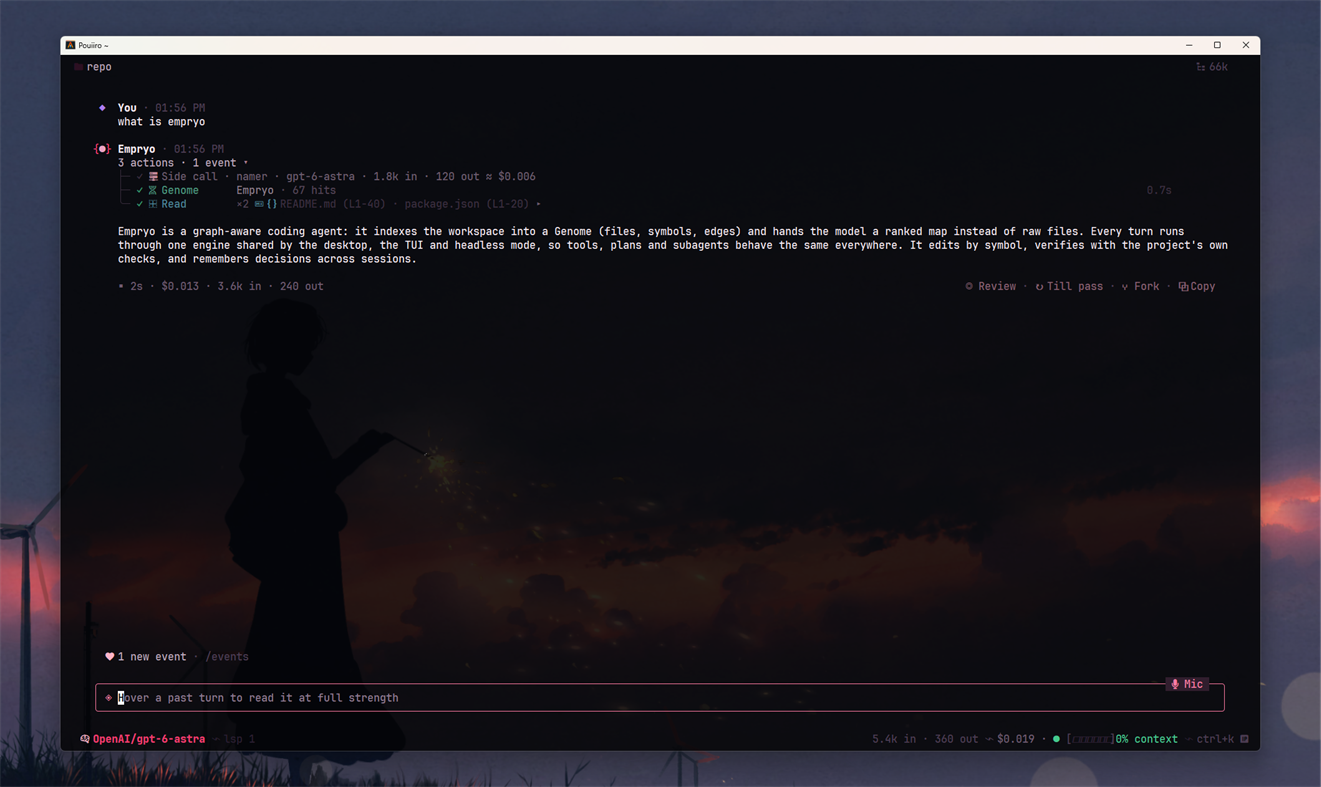This screenshot has height=787, width=1321.
Task: Click the purple diamond icon beside You
Action: pos(102,107)
